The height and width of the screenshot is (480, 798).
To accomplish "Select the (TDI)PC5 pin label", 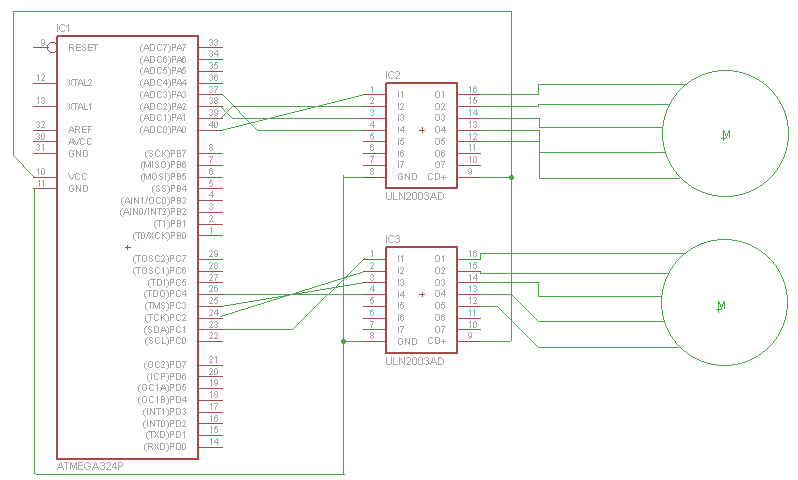I will 167,283.
